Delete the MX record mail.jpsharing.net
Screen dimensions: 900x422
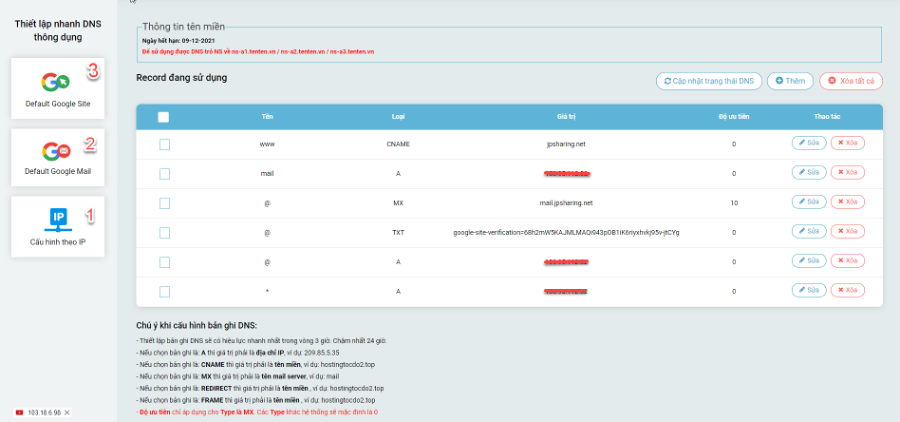click(848, 202)
